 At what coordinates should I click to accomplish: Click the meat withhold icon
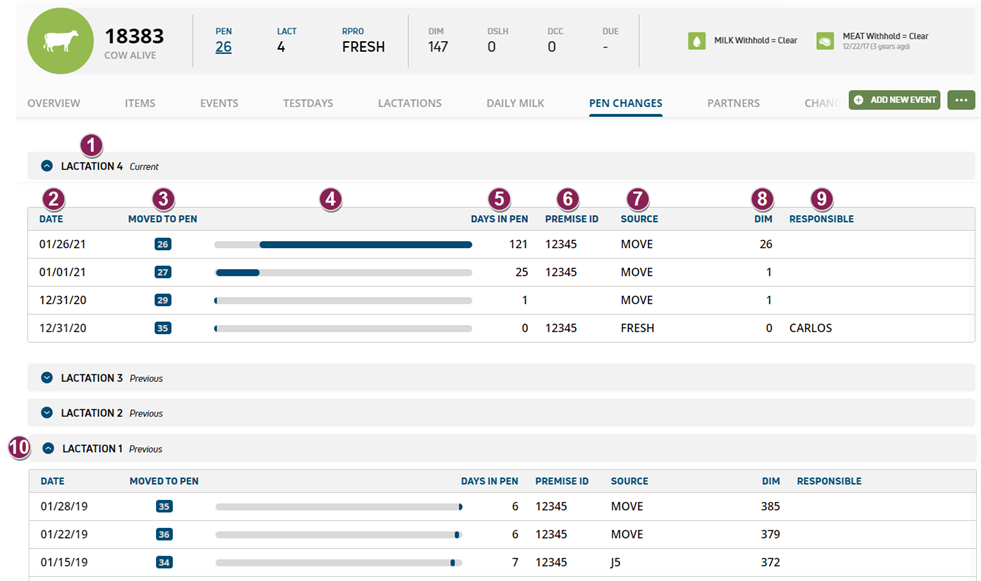(x=825, y=41)
